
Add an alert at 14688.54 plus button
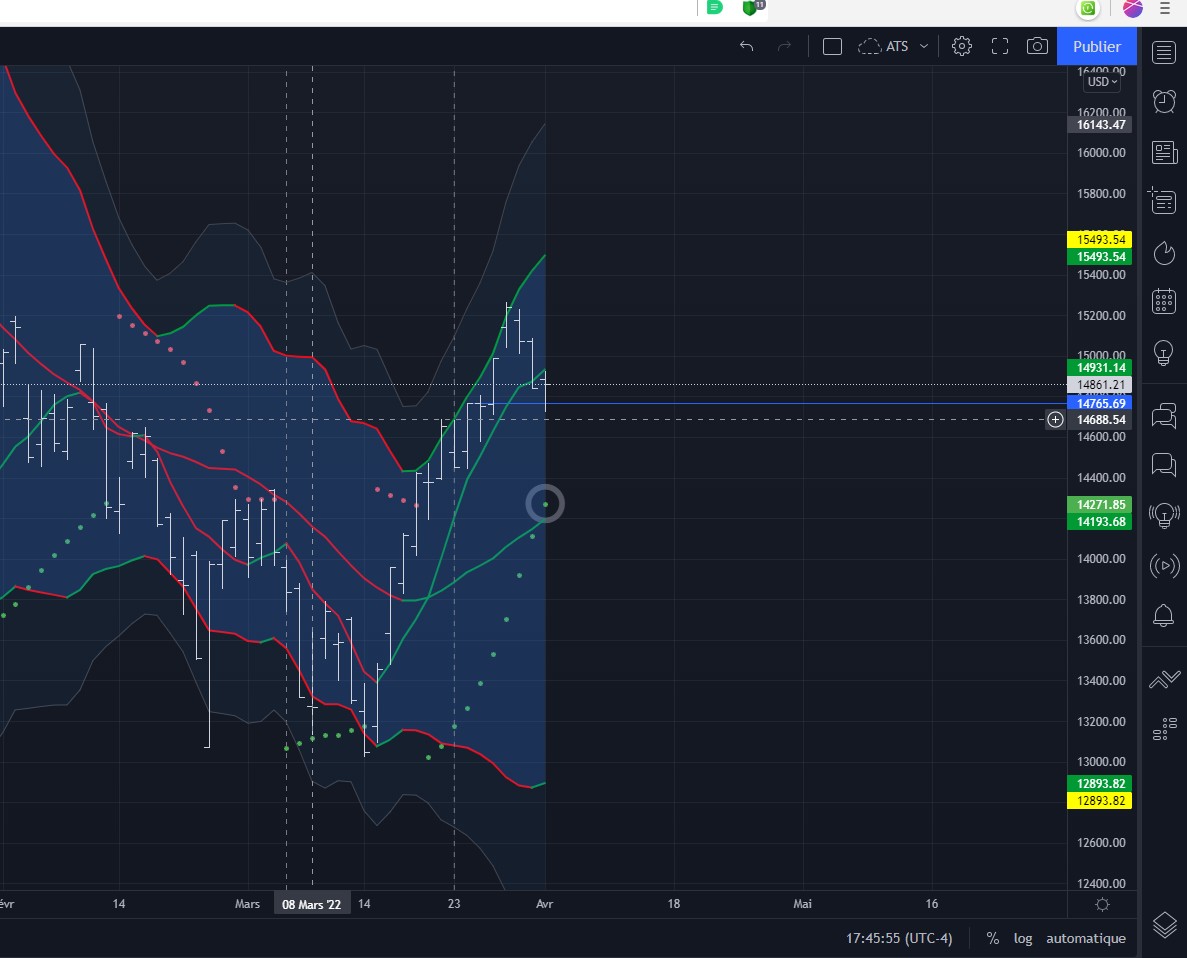(x=1055, y=420)
